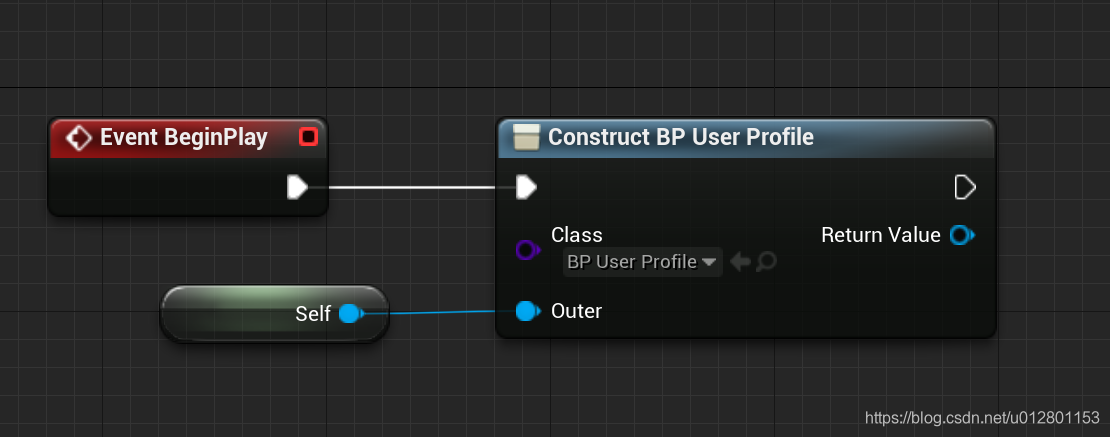Click the blue Outer input pin
This screenshot has width=1110, height=437.
[x=526, y=311]
